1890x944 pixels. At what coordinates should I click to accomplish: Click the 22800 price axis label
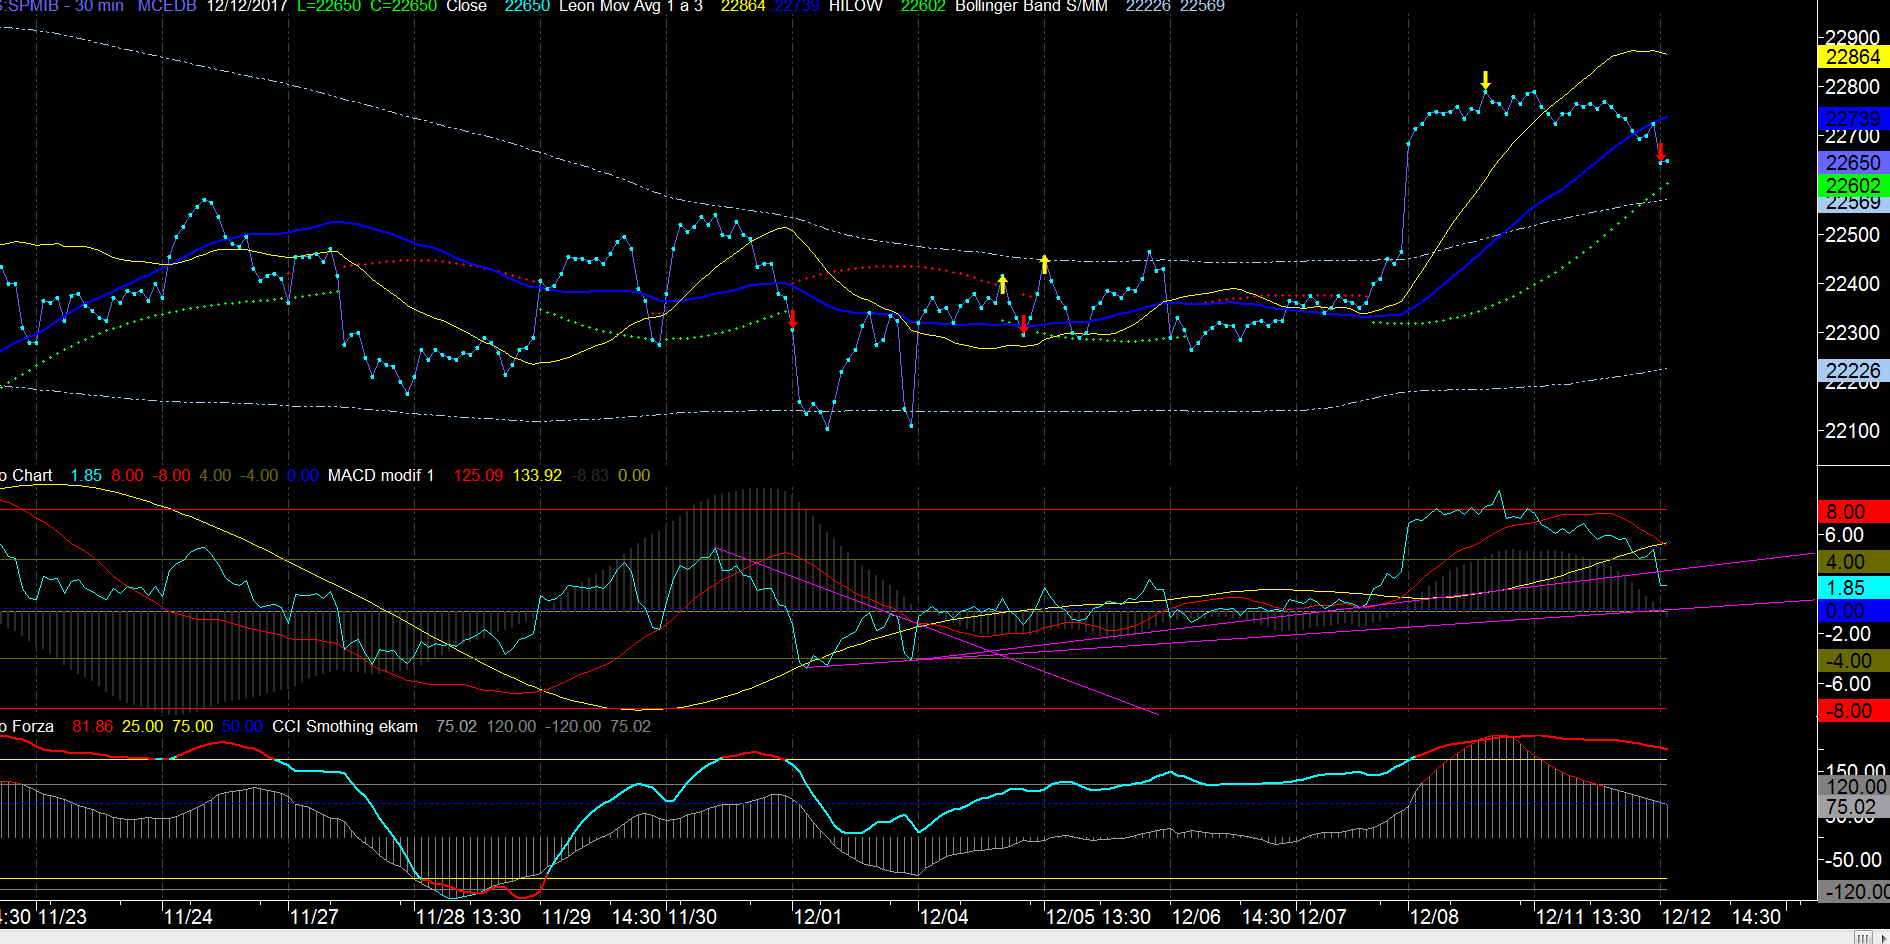tap(1852, 87)
